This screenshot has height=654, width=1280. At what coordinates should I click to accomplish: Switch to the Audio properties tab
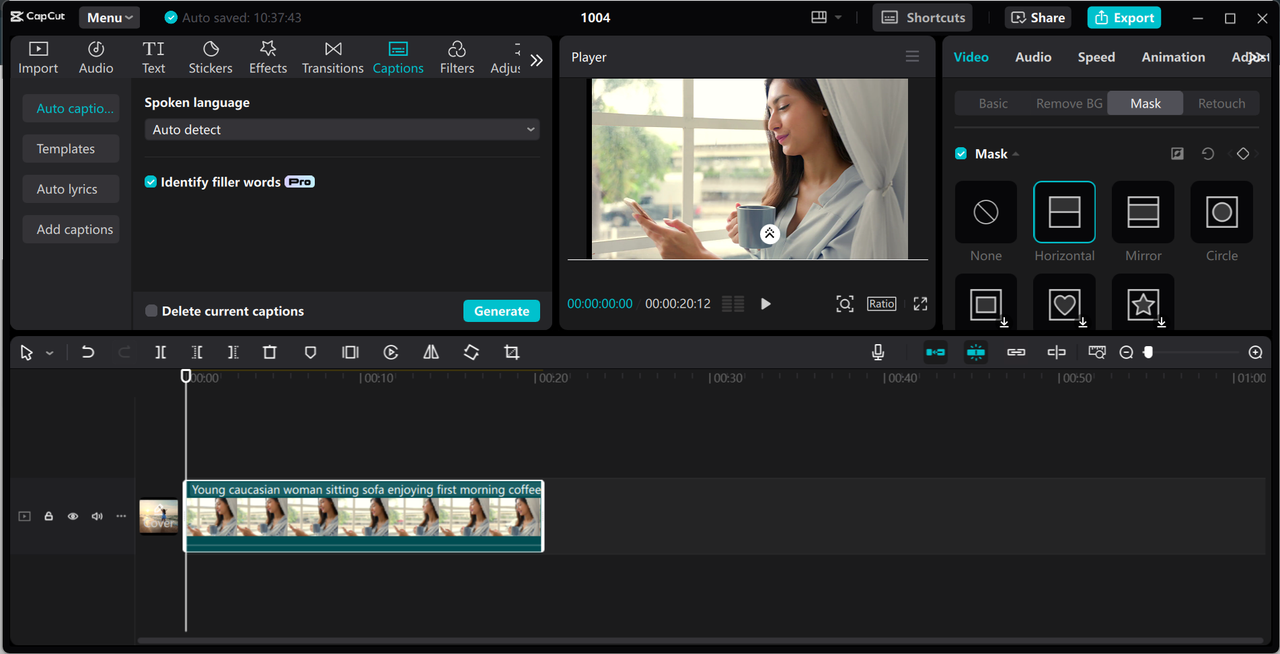pos(1033,57)
